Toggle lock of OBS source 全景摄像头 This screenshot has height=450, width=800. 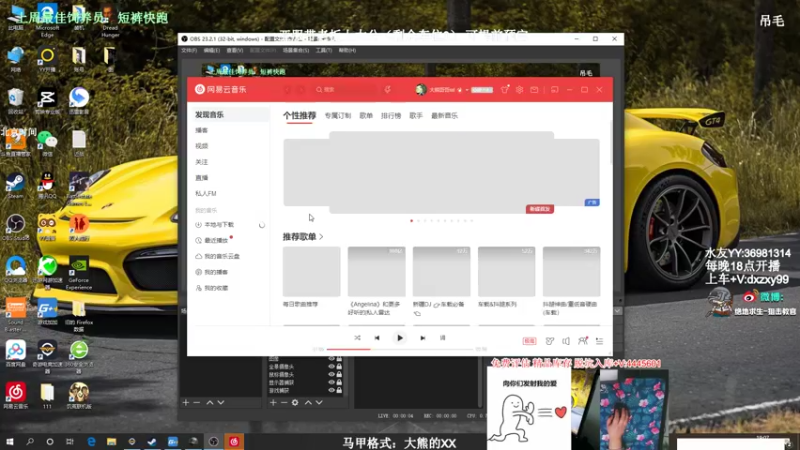[x=339, y=367]
